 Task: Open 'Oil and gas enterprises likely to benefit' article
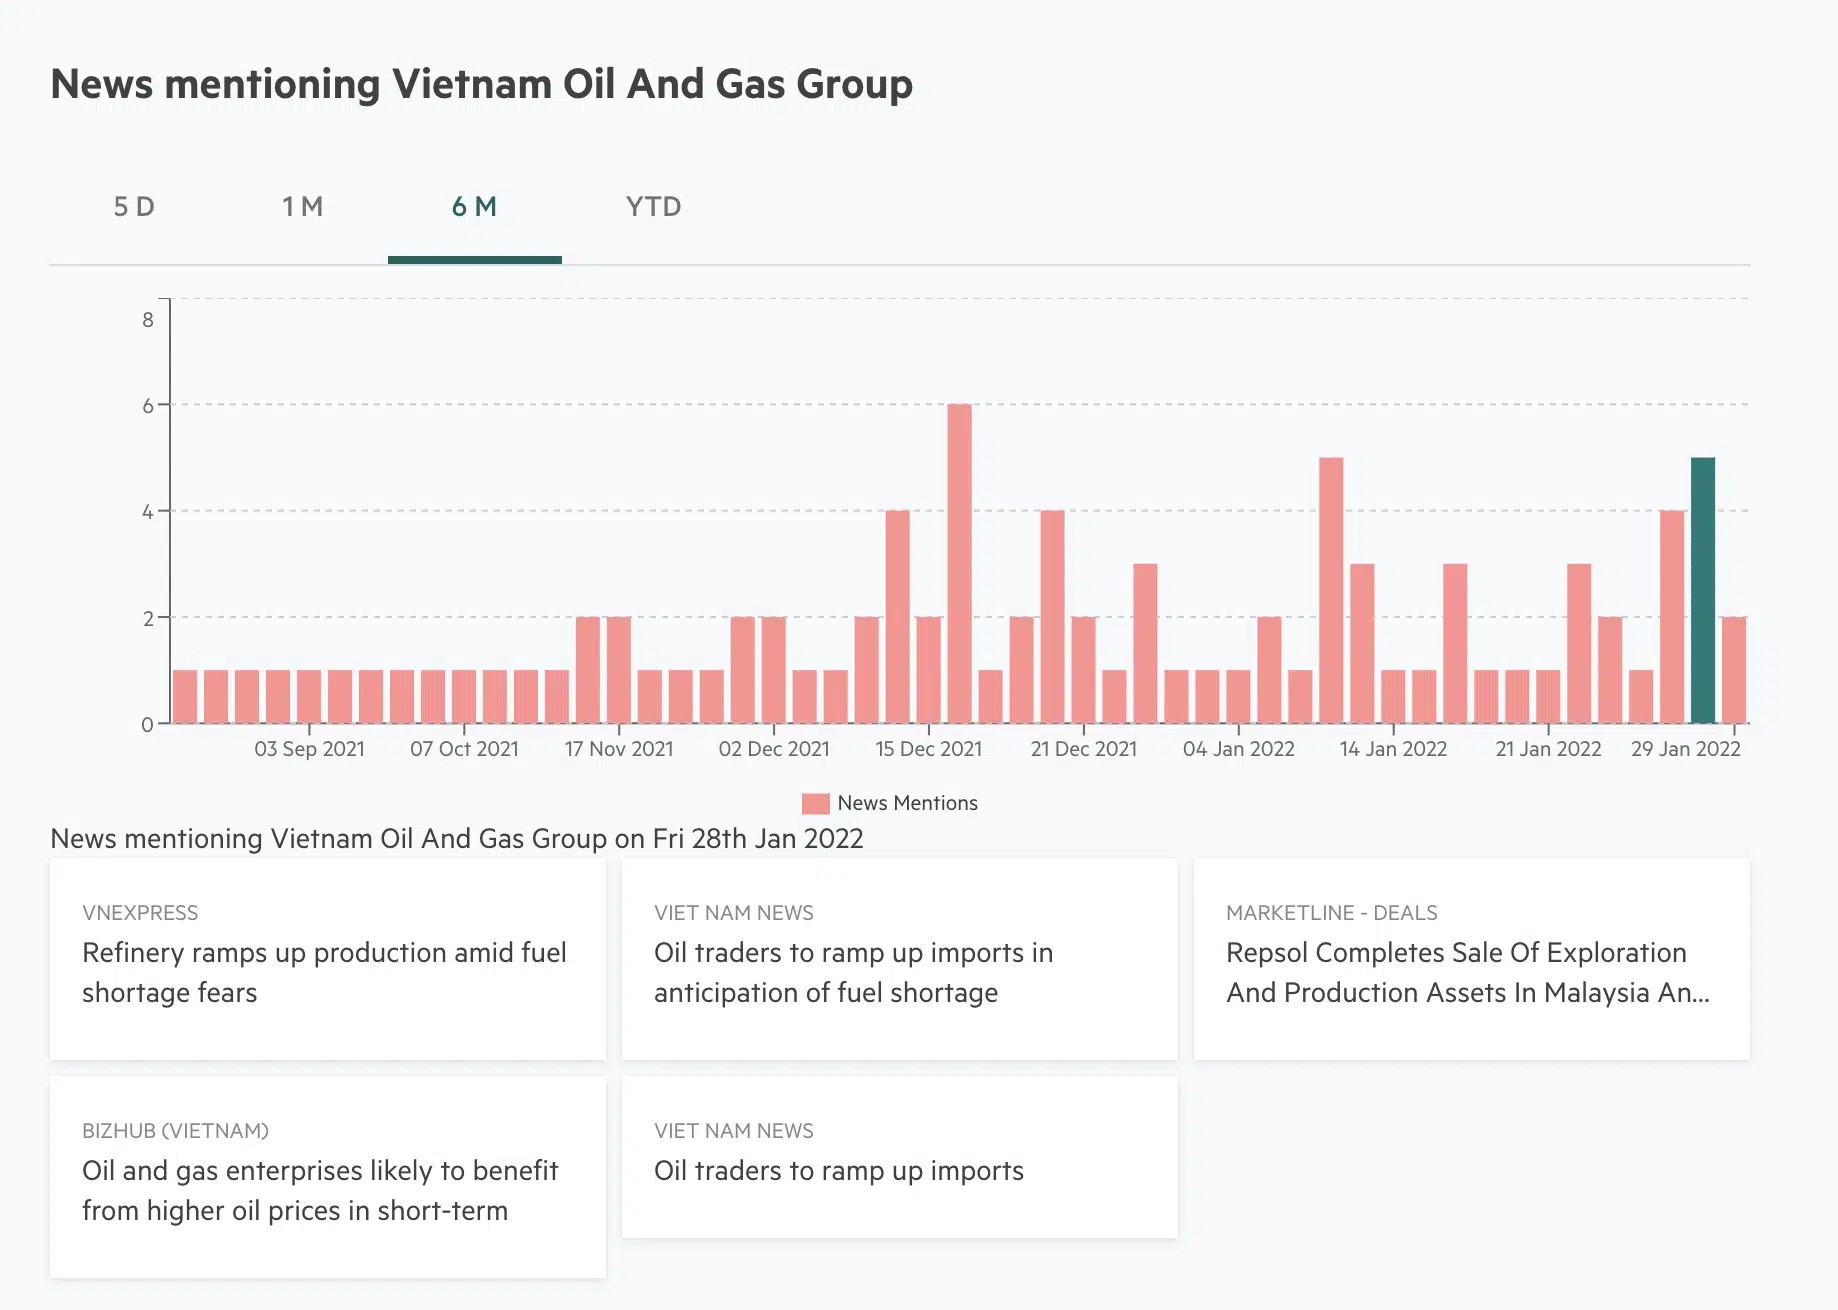click(x=320, y=1190)
